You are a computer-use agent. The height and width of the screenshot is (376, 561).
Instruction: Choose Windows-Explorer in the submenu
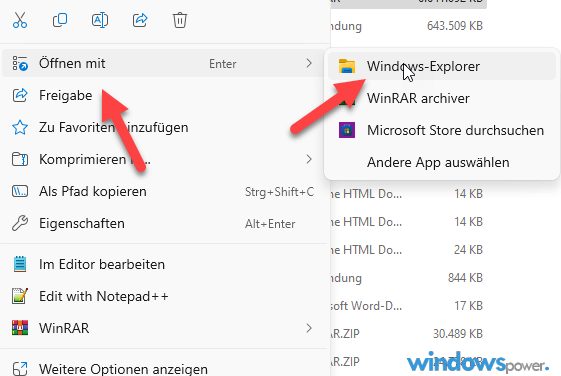click(442, 66)
